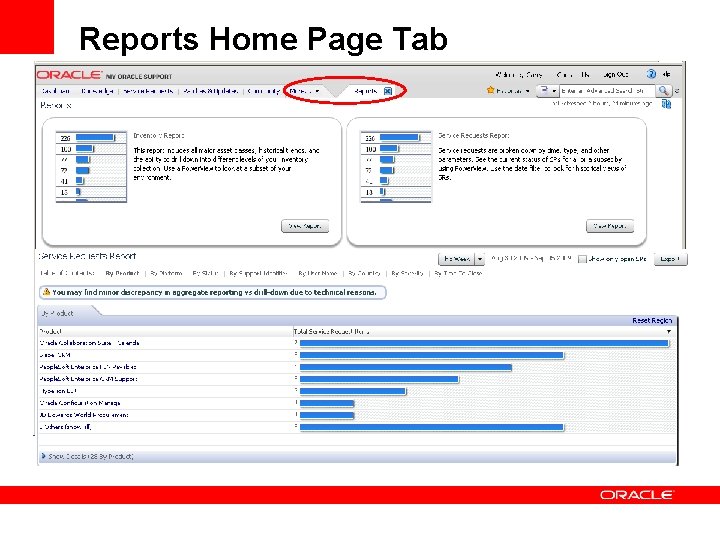This screenshot has height=540, width=720.
Task: Click the Siebel CRM bar
Action: pyautogui.click(x=432, y=355)
